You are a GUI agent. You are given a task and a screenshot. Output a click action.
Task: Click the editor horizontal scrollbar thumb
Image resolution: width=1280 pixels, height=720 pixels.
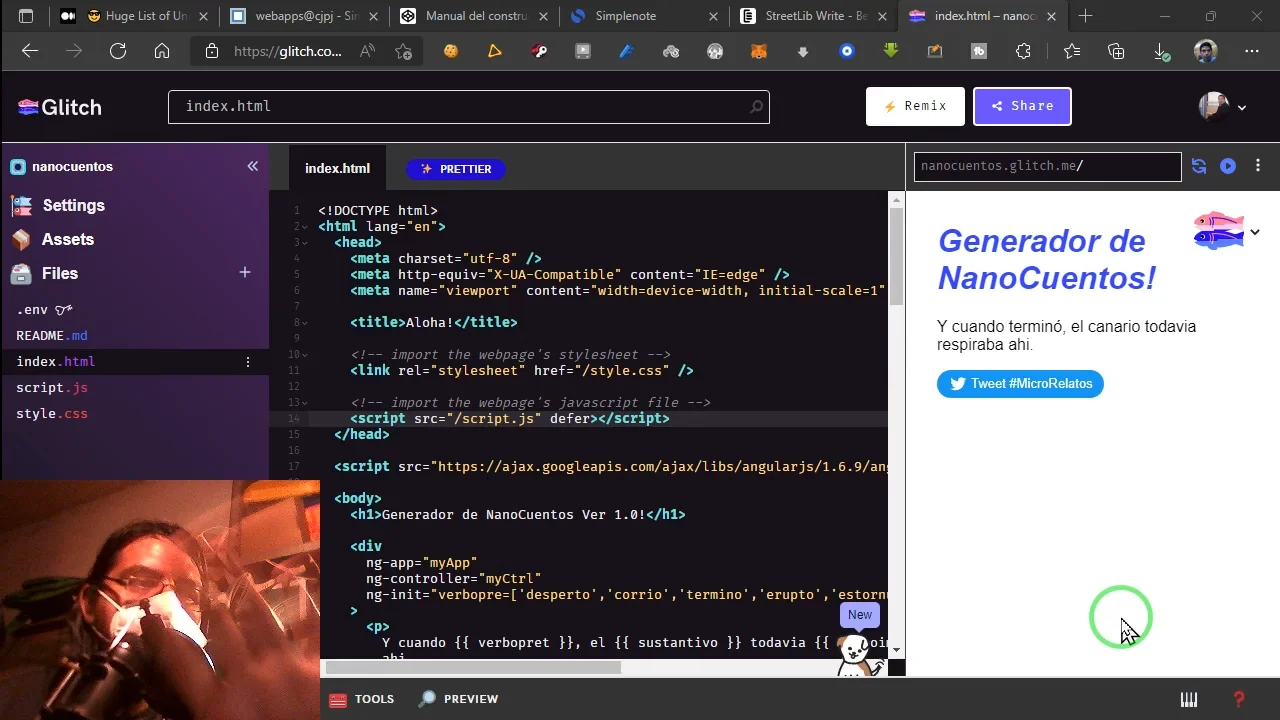pos(473,667)
